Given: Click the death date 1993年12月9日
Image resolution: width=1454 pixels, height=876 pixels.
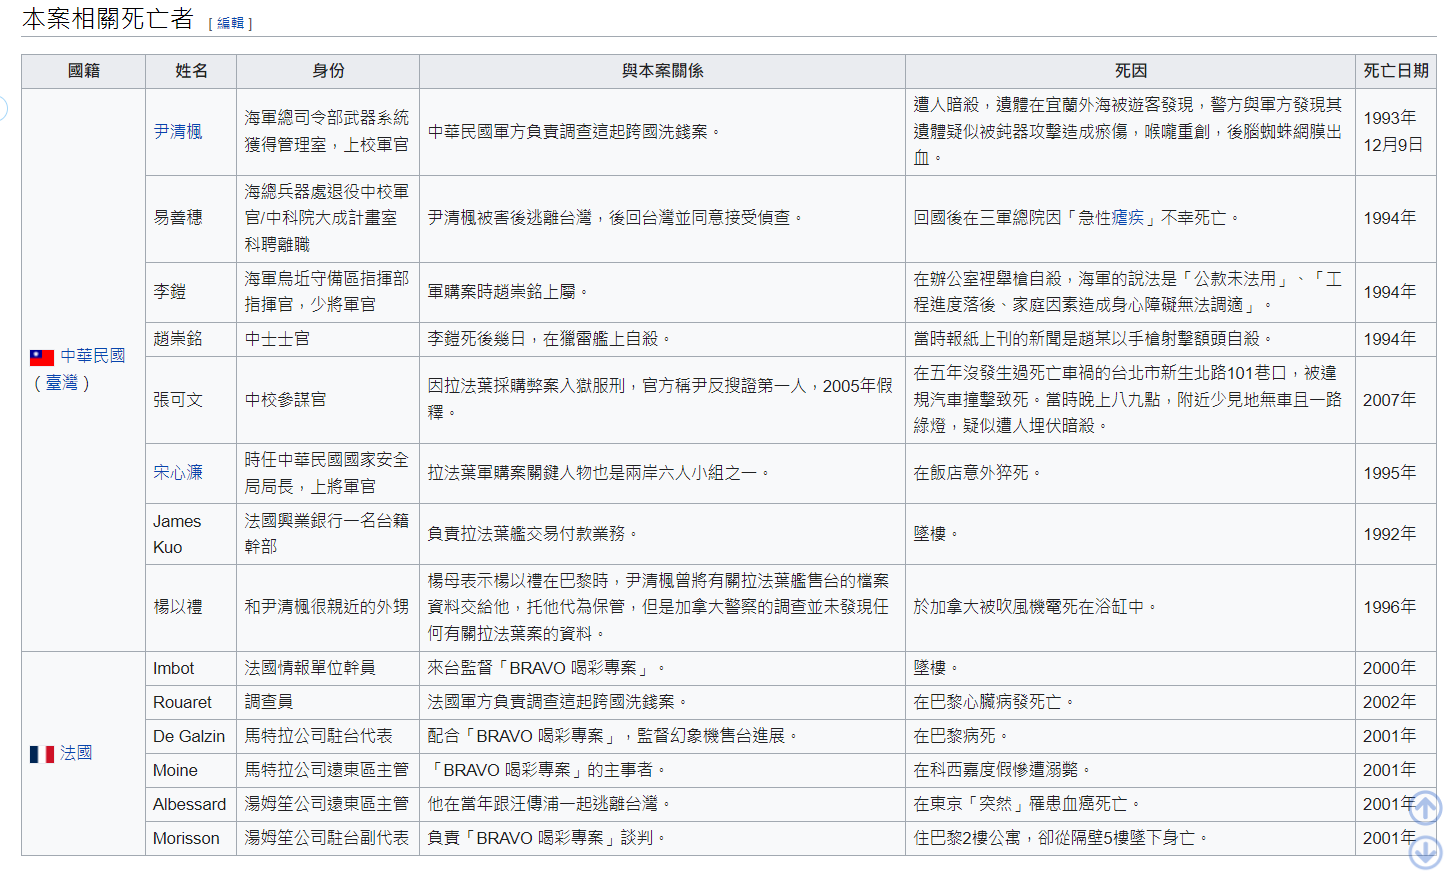Looking at the screenshot, I should click(x=1396, y=132).
